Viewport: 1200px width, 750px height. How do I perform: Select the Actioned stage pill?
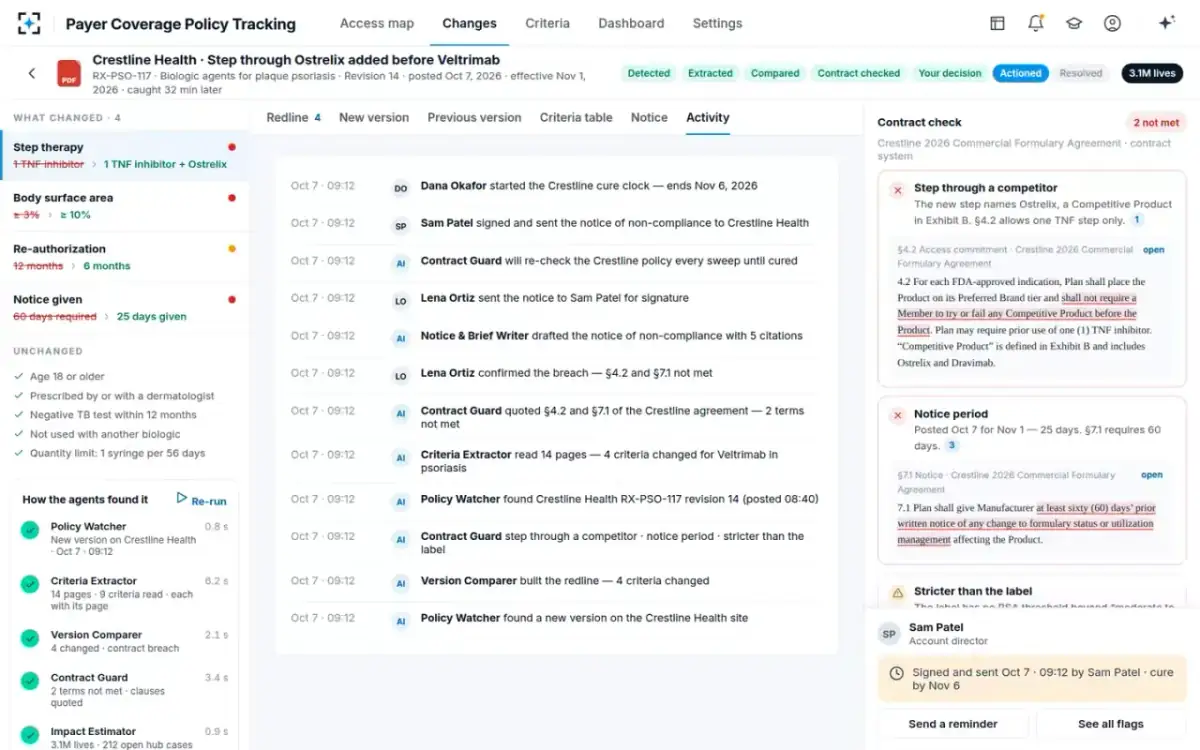(1021, 73)
